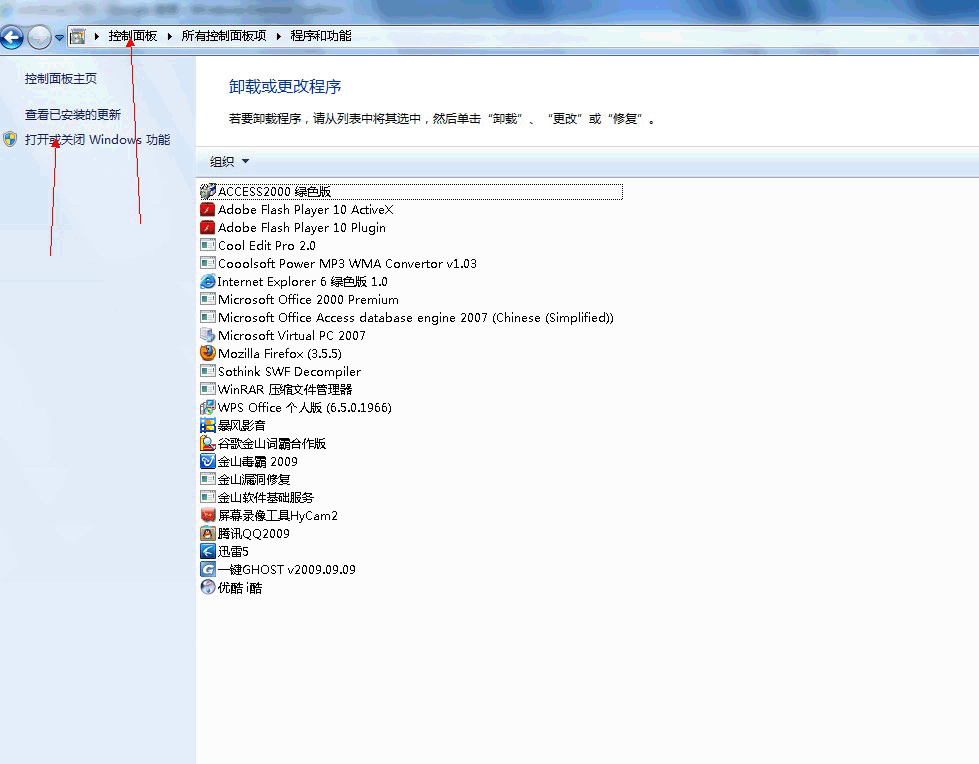Screen dimensions: 979x764
Task: Select the text Microsoft Virtual PC 2007
Action: point(292,336)
